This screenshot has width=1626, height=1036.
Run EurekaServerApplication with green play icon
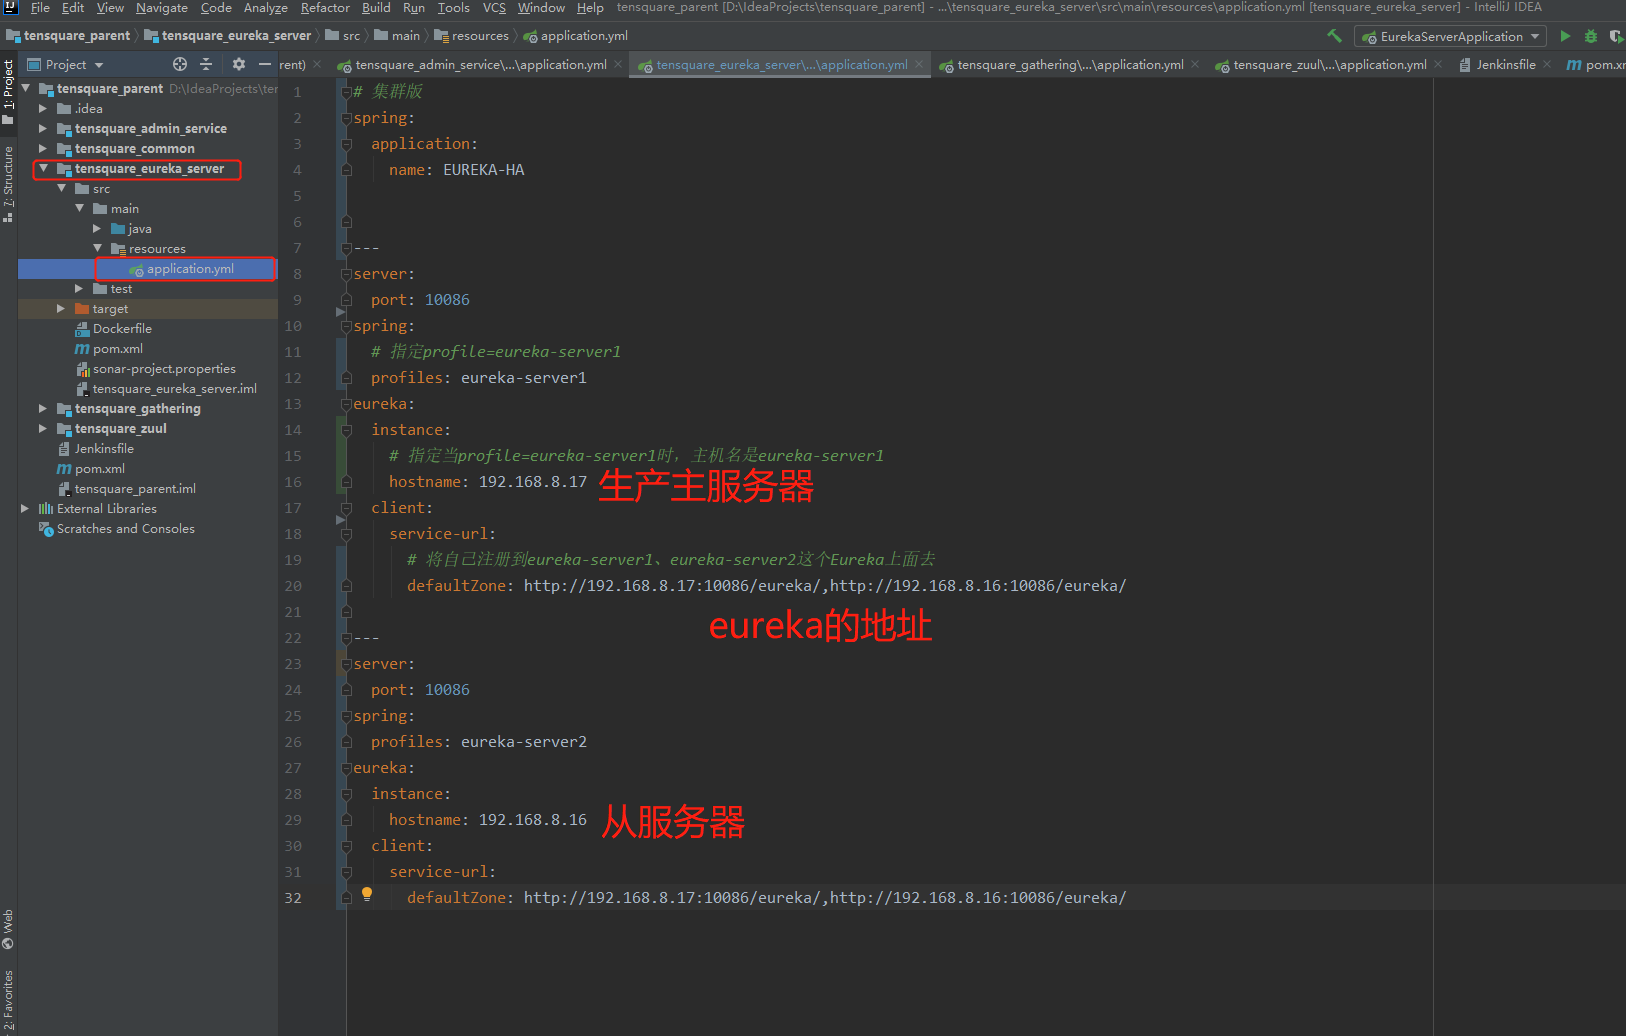1565,36
